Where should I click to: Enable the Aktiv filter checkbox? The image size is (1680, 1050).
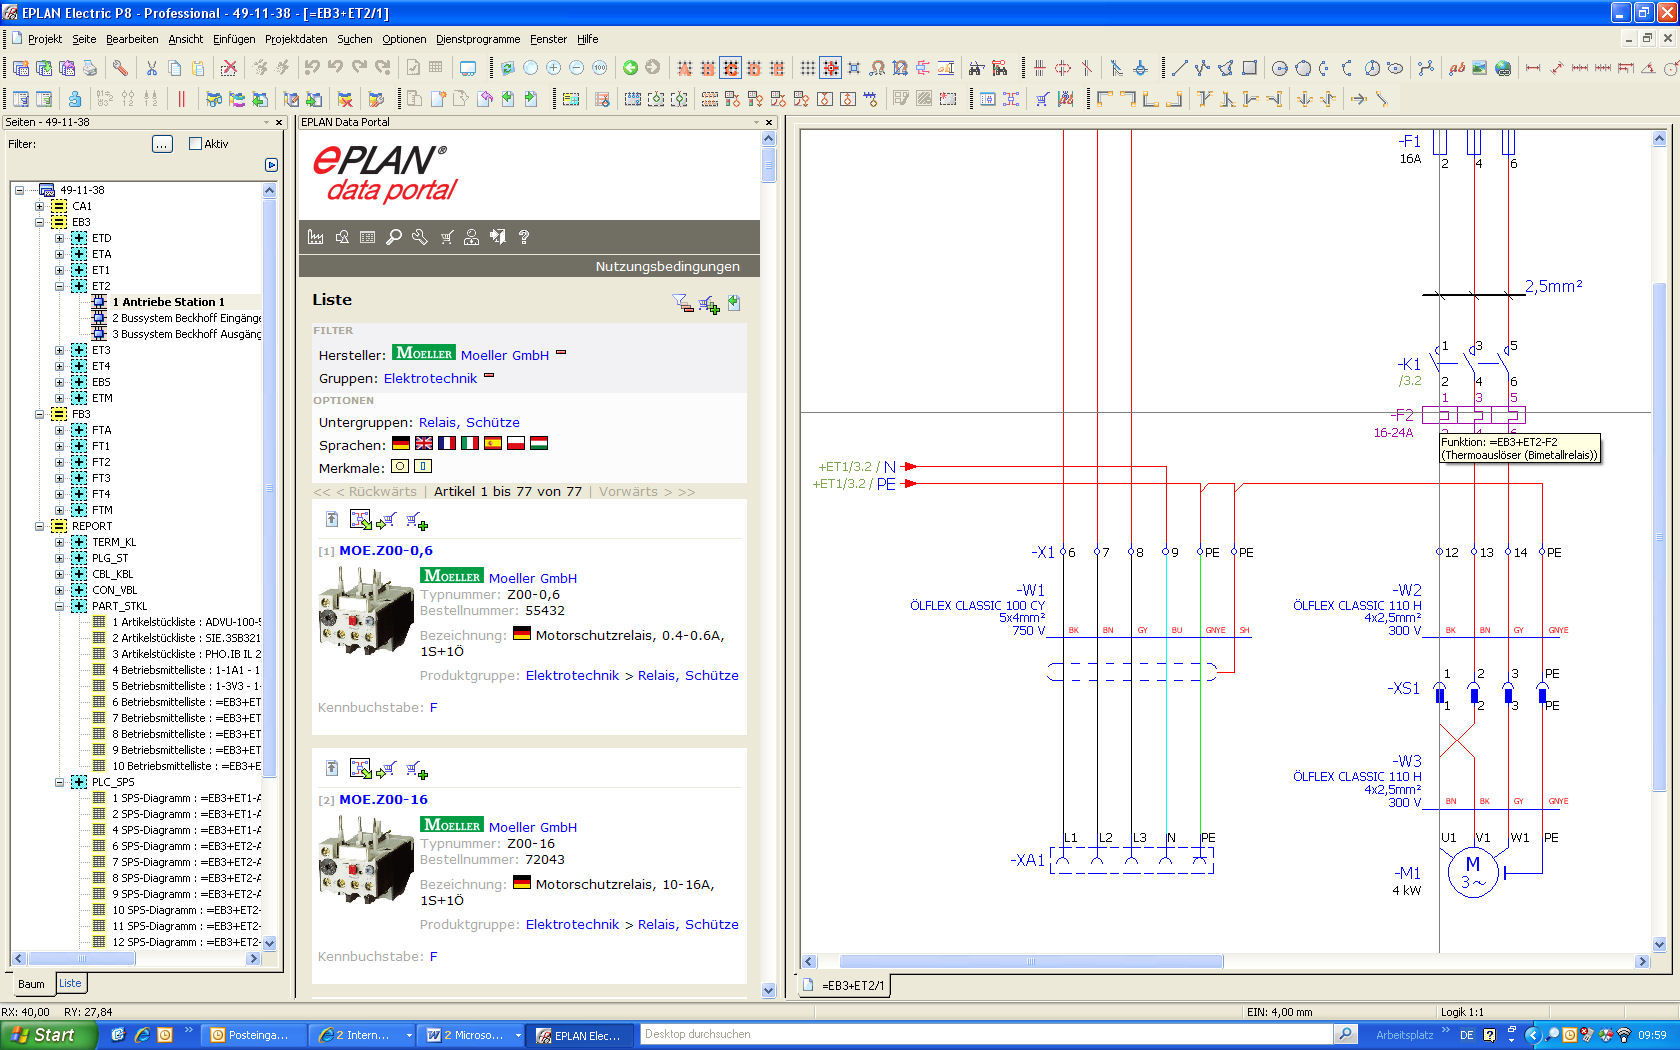[x=196, y=144]
